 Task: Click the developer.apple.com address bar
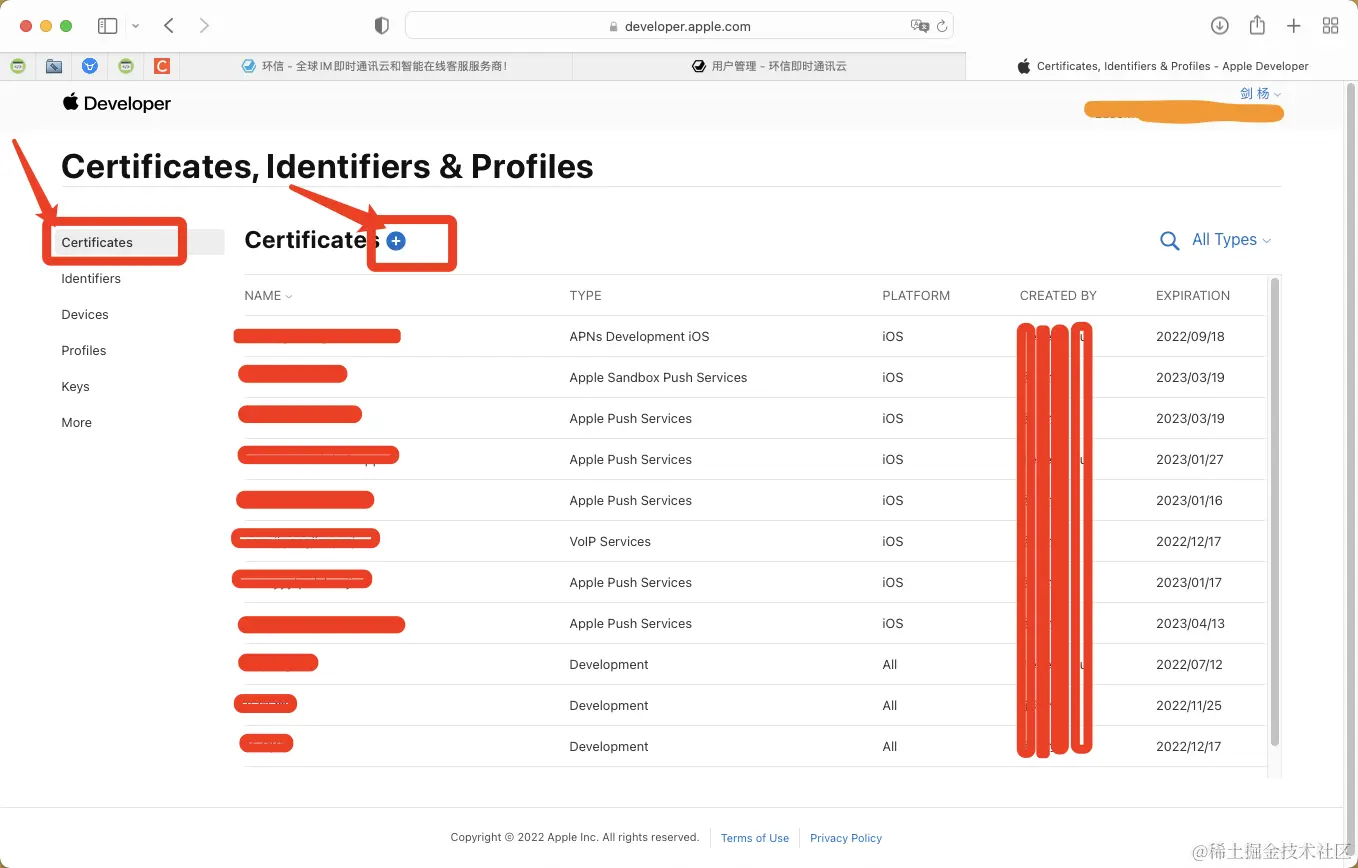679,26
